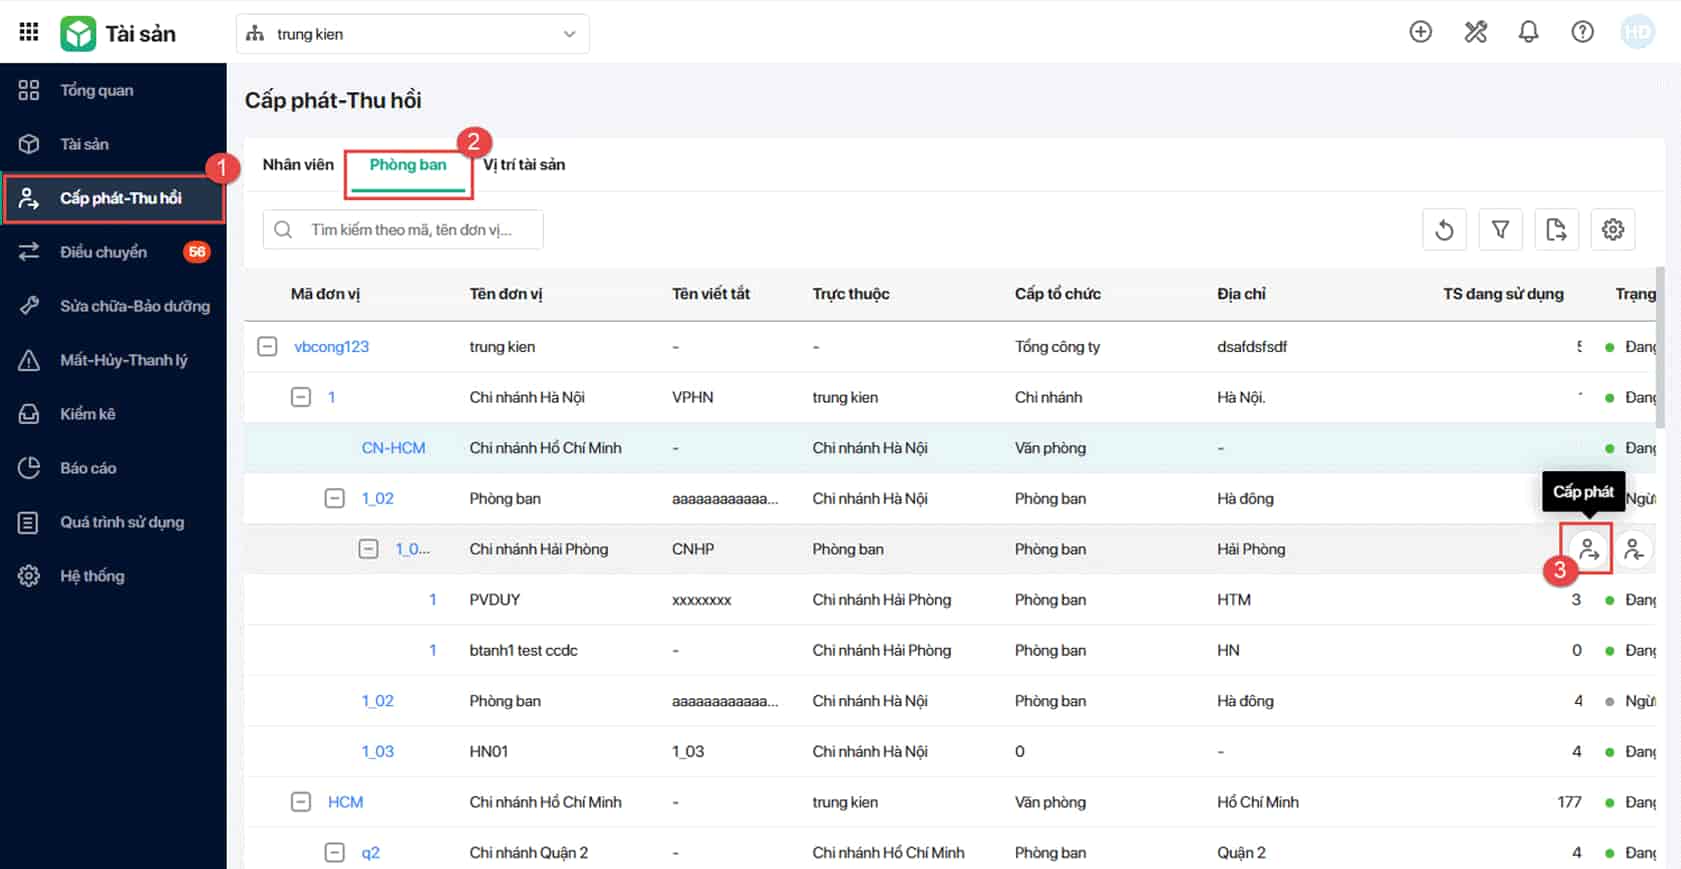
Task: Click Mã đơn vị column header
Action: point(325,294)
